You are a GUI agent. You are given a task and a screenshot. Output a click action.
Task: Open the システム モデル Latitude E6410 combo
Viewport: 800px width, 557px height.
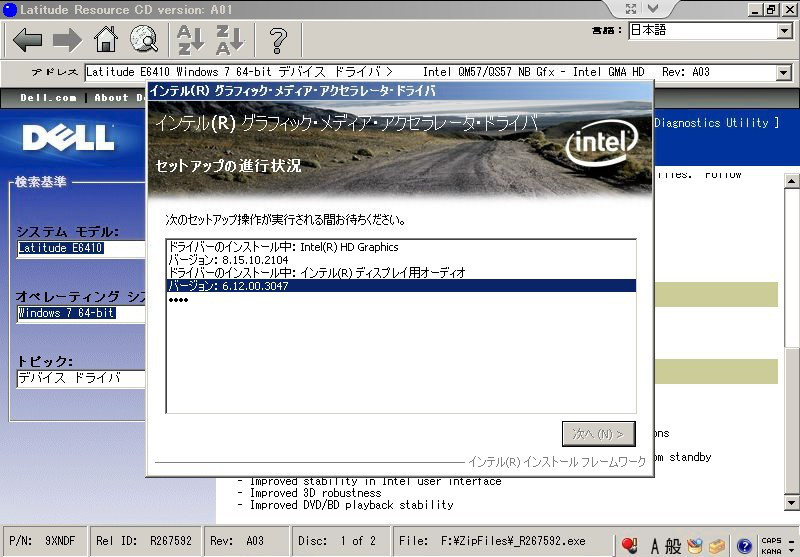(x=82, y=248)
